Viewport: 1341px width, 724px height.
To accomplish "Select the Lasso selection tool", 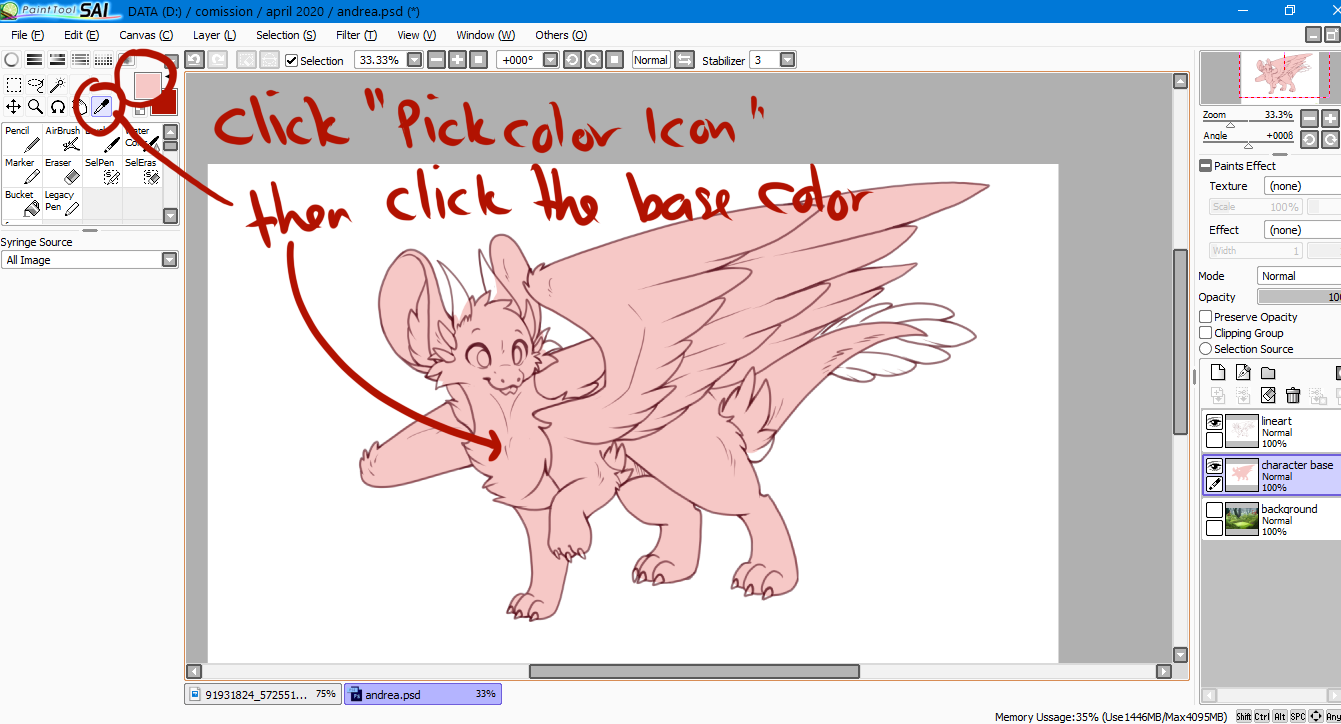I will click(x=35, y=85).
